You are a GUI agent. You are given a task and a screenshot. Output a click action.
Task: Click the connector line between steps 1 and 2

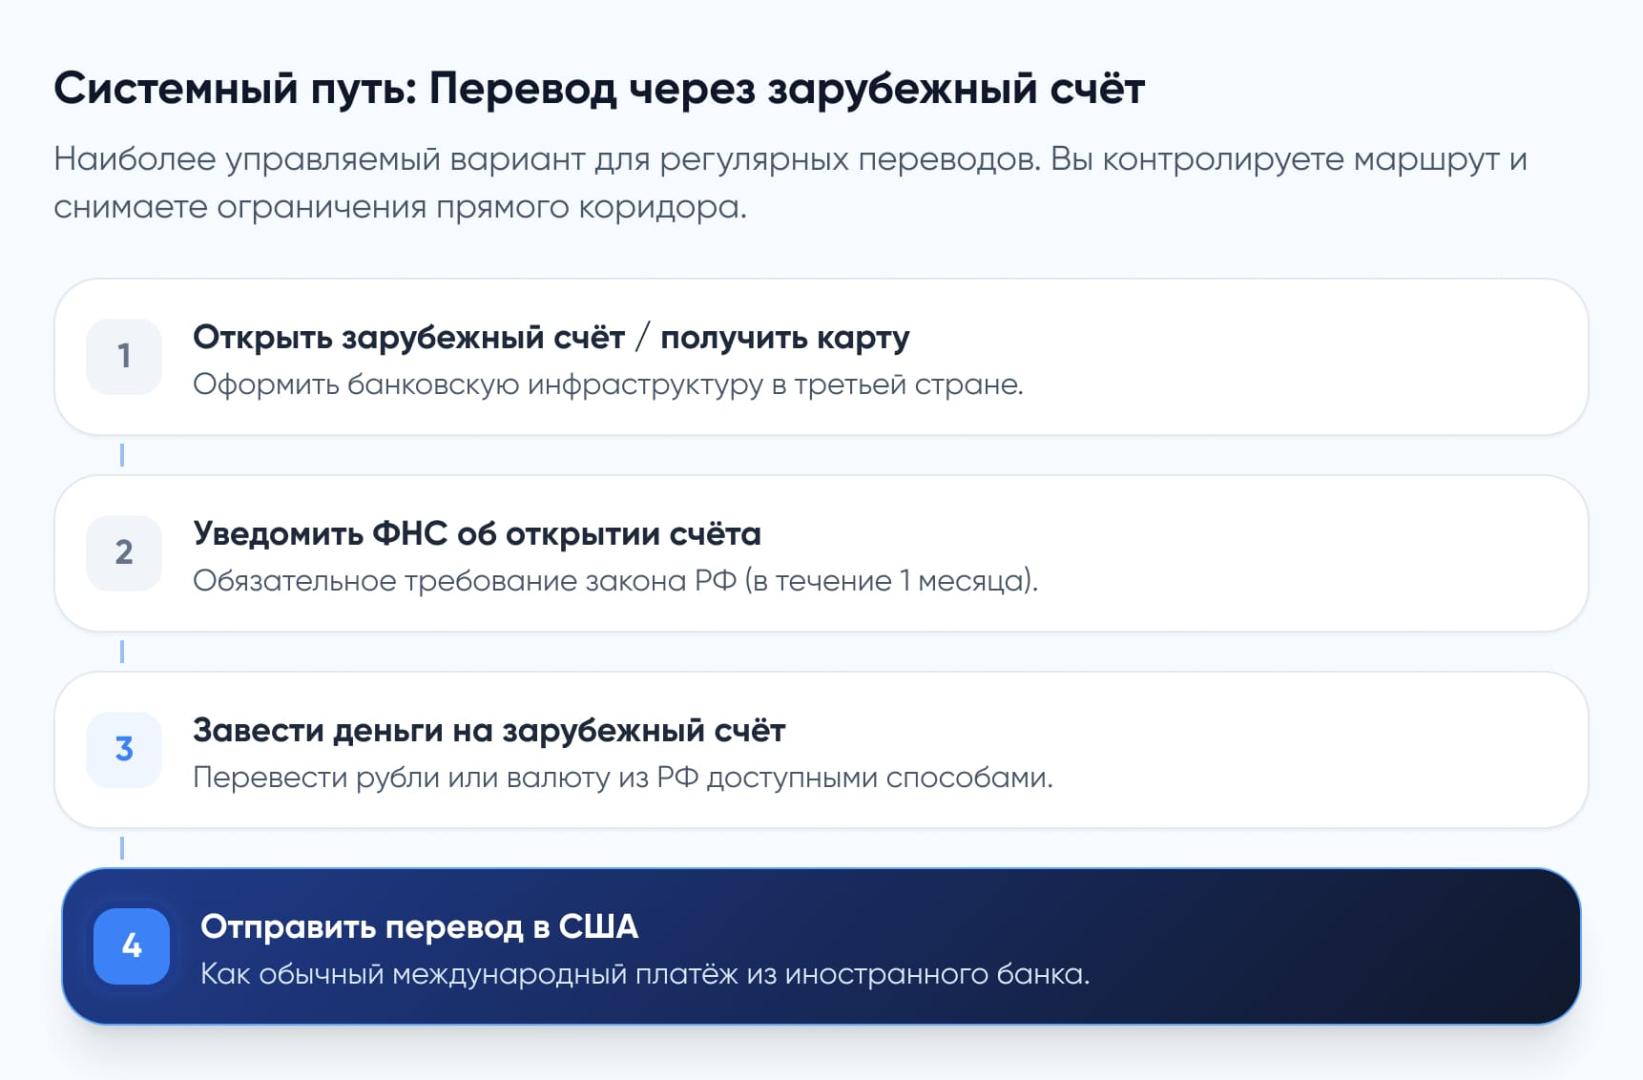point(122,456)
